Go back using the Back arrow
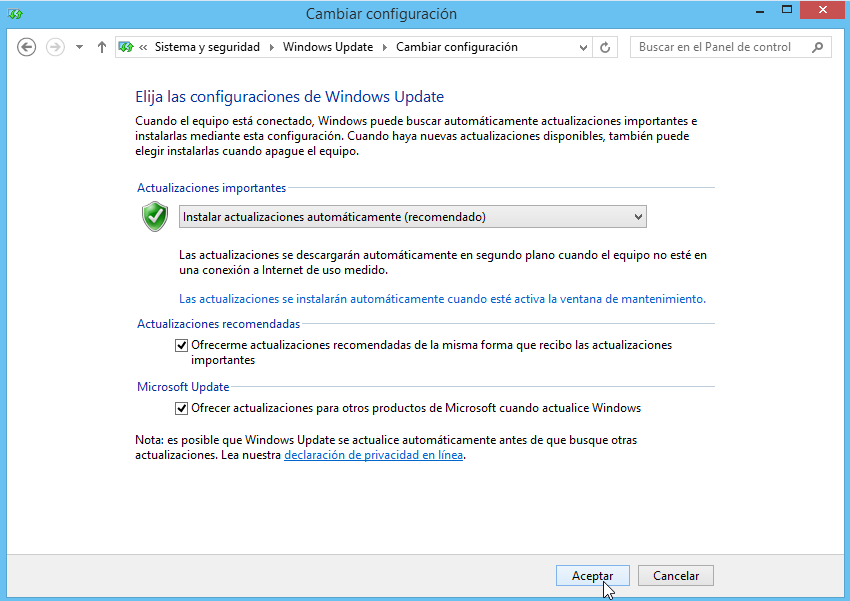Image resolution: width=850 pixels, height=601 pixels. click(27, 47)
